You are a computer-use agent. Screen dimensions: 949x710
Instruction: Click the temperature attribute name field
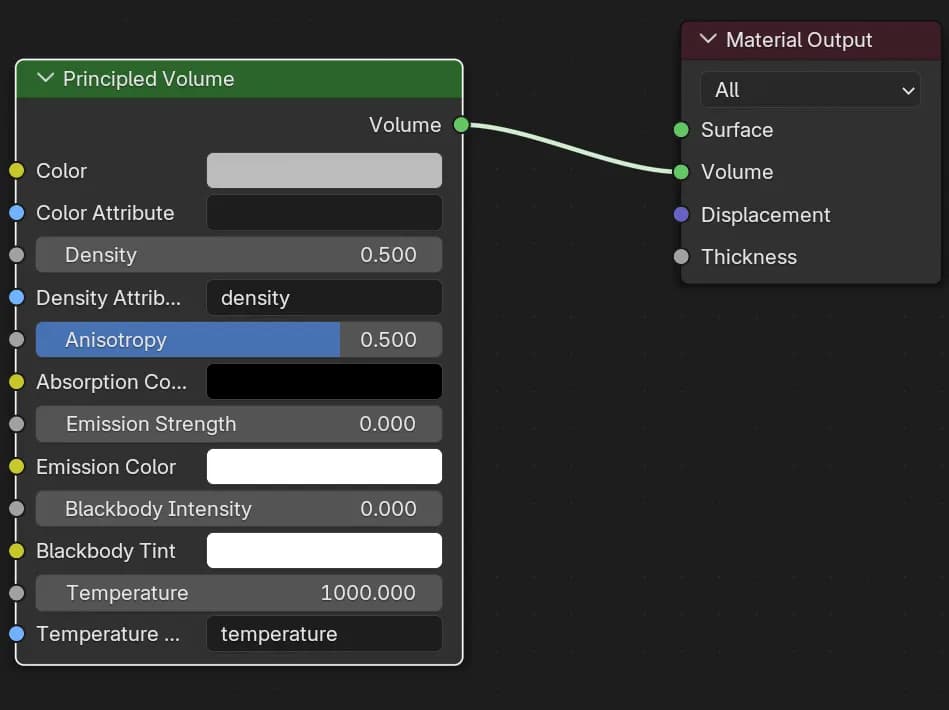[x=324, y=634]
